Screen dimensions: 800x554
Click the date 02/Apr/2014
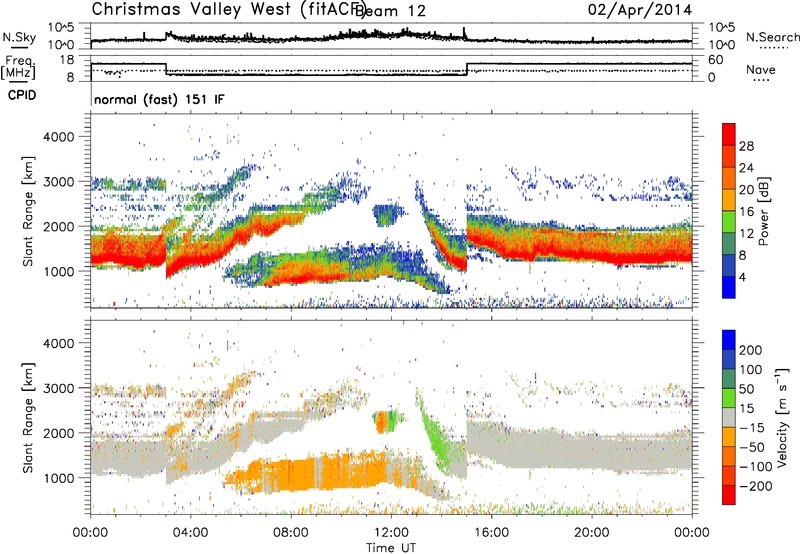point(640,10)
